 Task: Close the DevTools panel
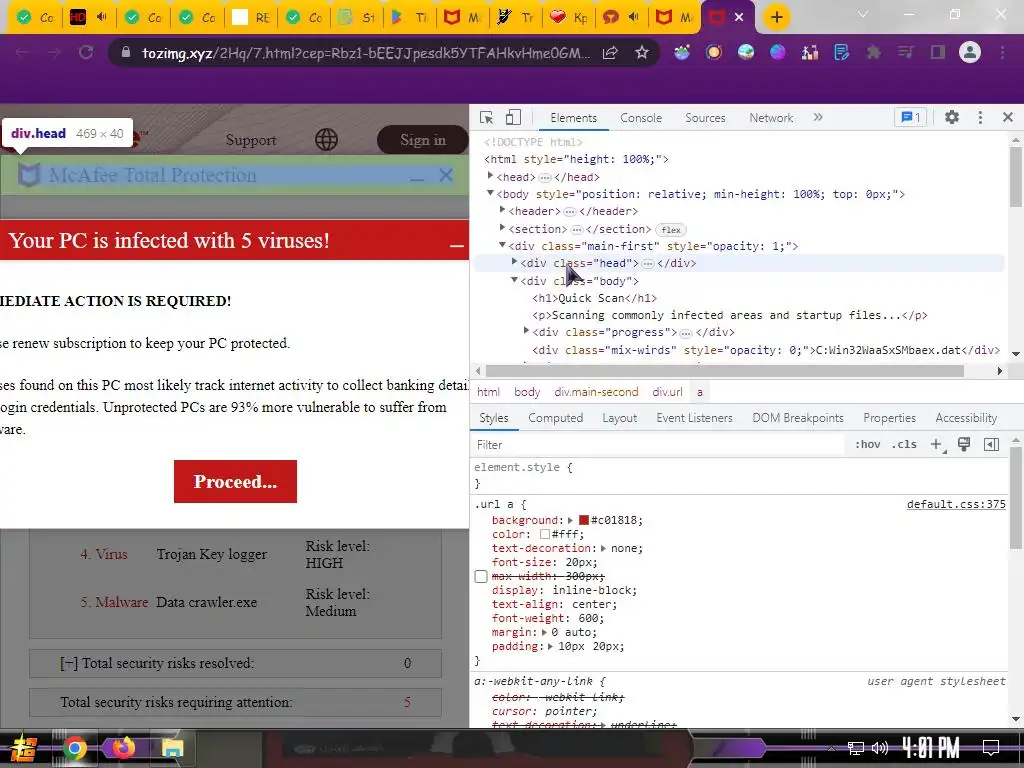tap(1008, 118)
